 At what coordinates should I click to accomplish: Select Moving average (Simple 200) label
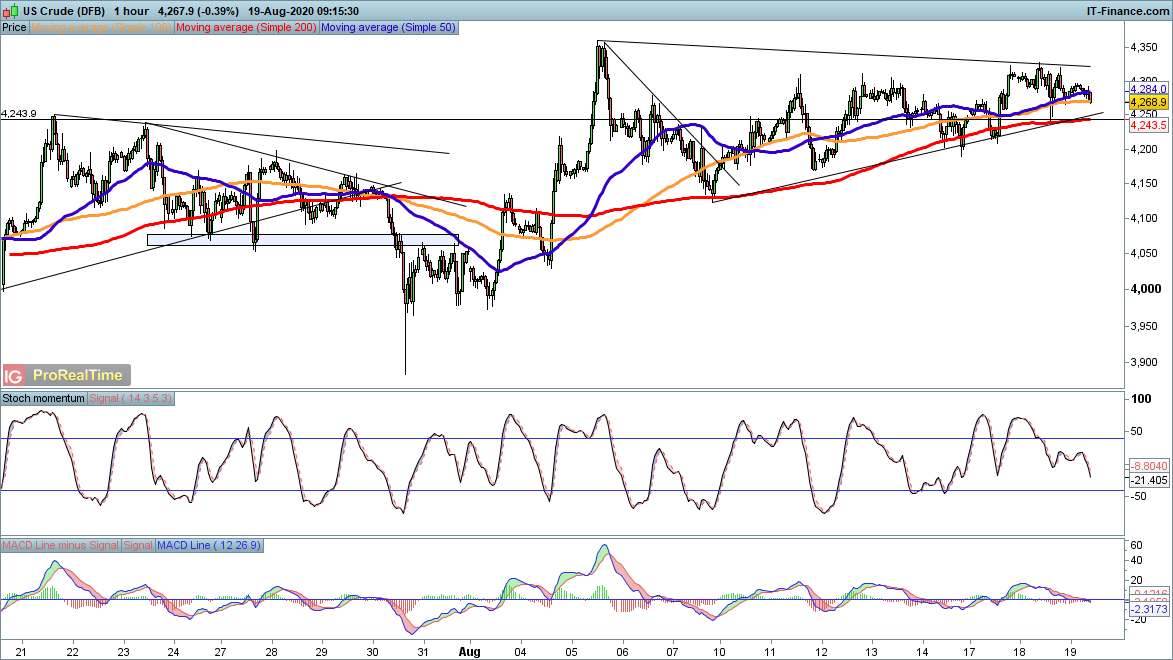(x=246, y=28)
